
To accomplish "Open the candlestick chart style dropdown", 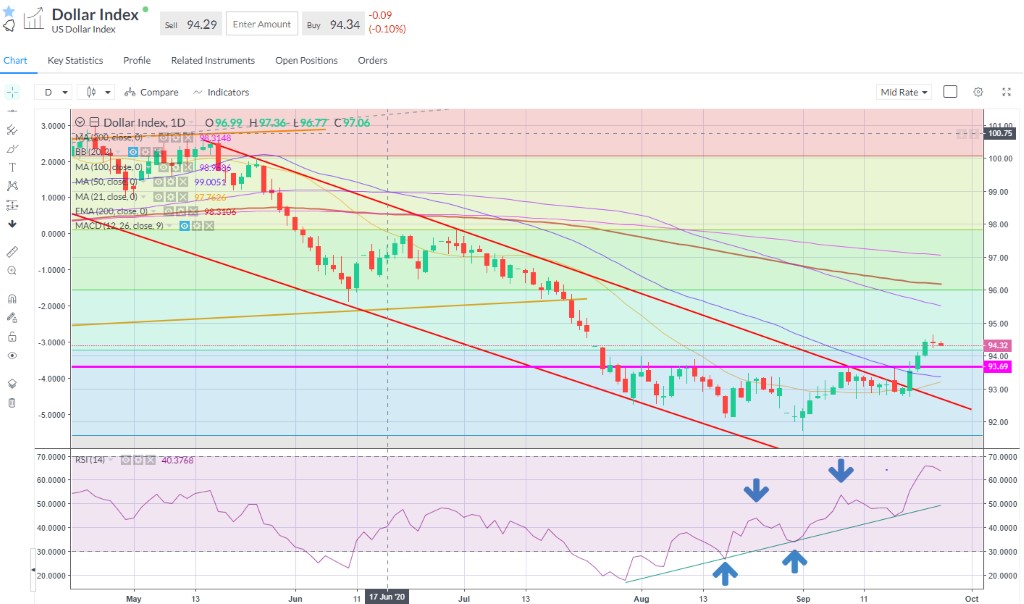I will point(97,92).
